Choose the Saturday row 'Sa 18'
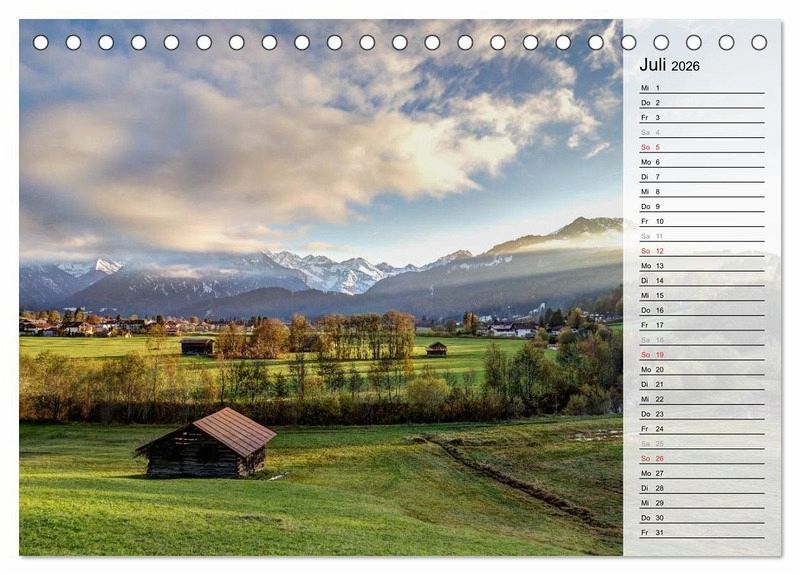This screenshot has height=575, width=800. (700, 340)
